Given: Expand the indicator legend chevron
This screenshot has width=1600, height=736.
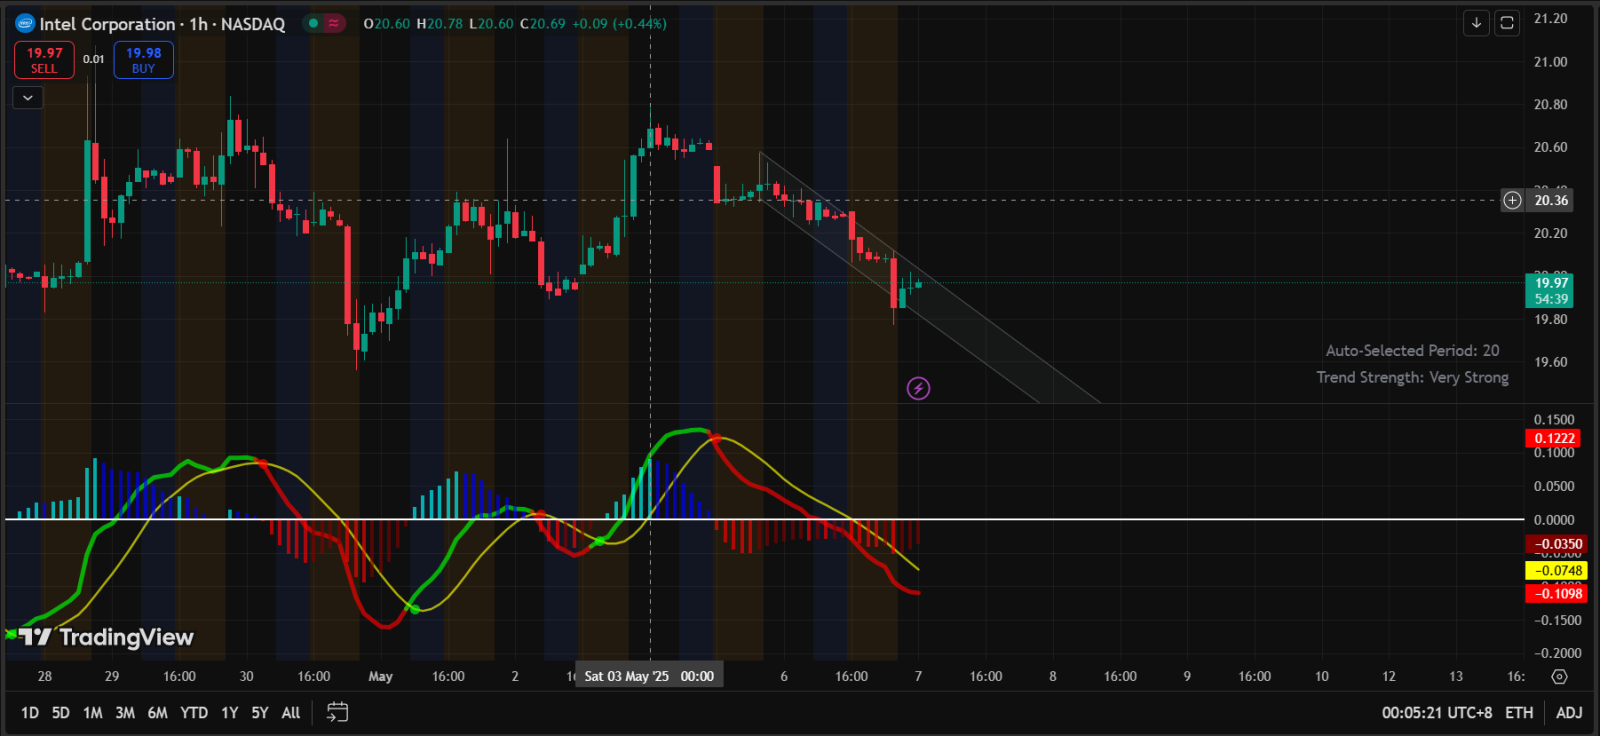Looking at the screenshot, I should click(x=28, y=97).
